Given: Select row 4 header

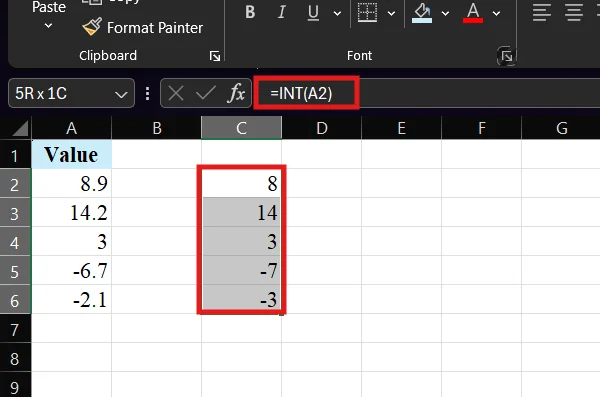Looking at the screenshot, I should click(x=15, y=242).
